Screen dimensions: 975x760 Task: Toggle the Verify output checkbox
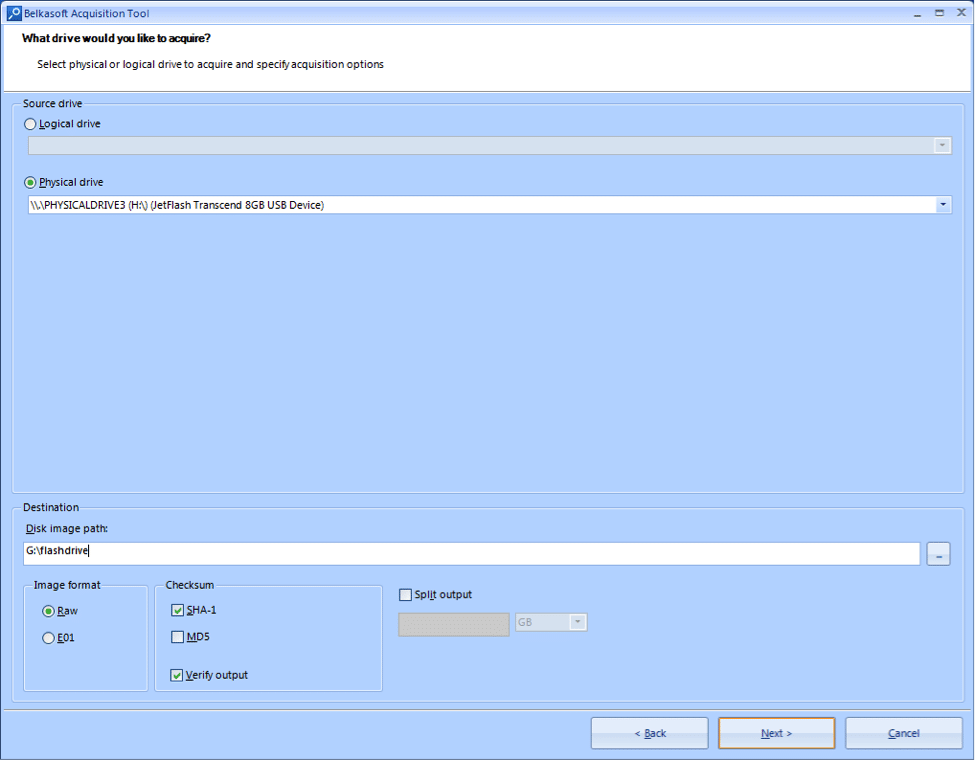[177, 675]
